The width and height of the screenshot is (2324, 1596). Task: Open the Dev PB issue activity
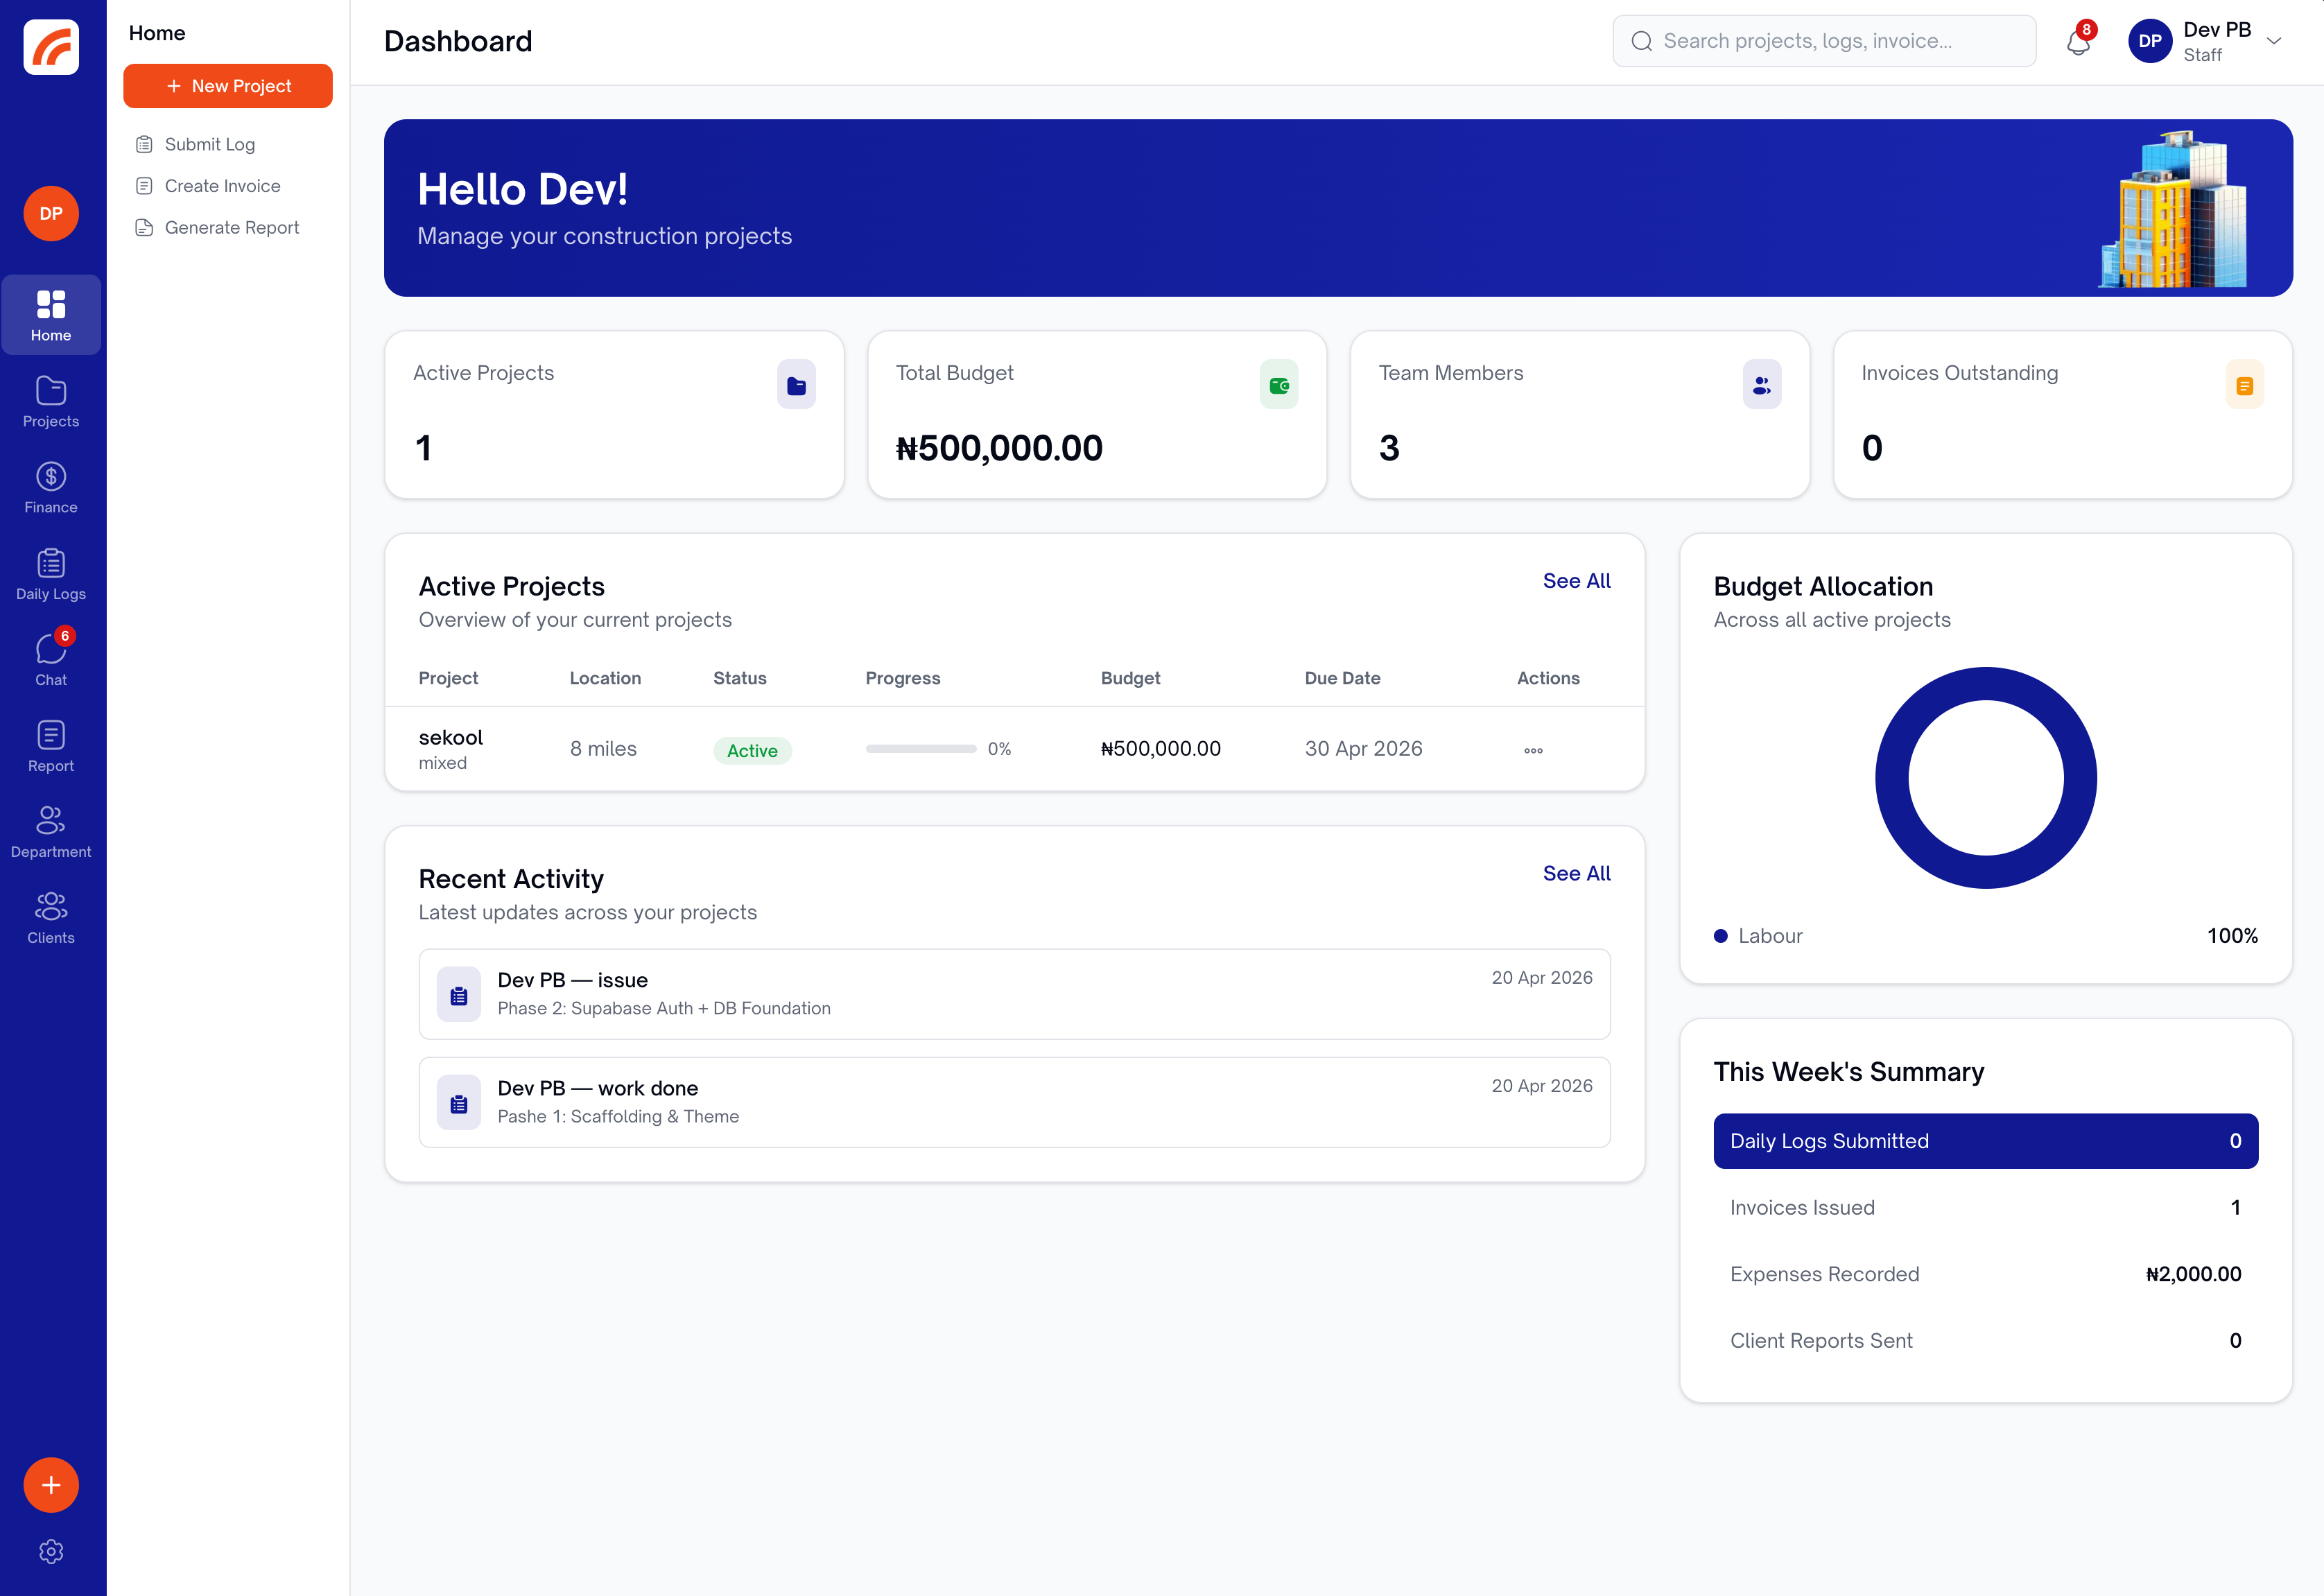[x=1014, y=994]
